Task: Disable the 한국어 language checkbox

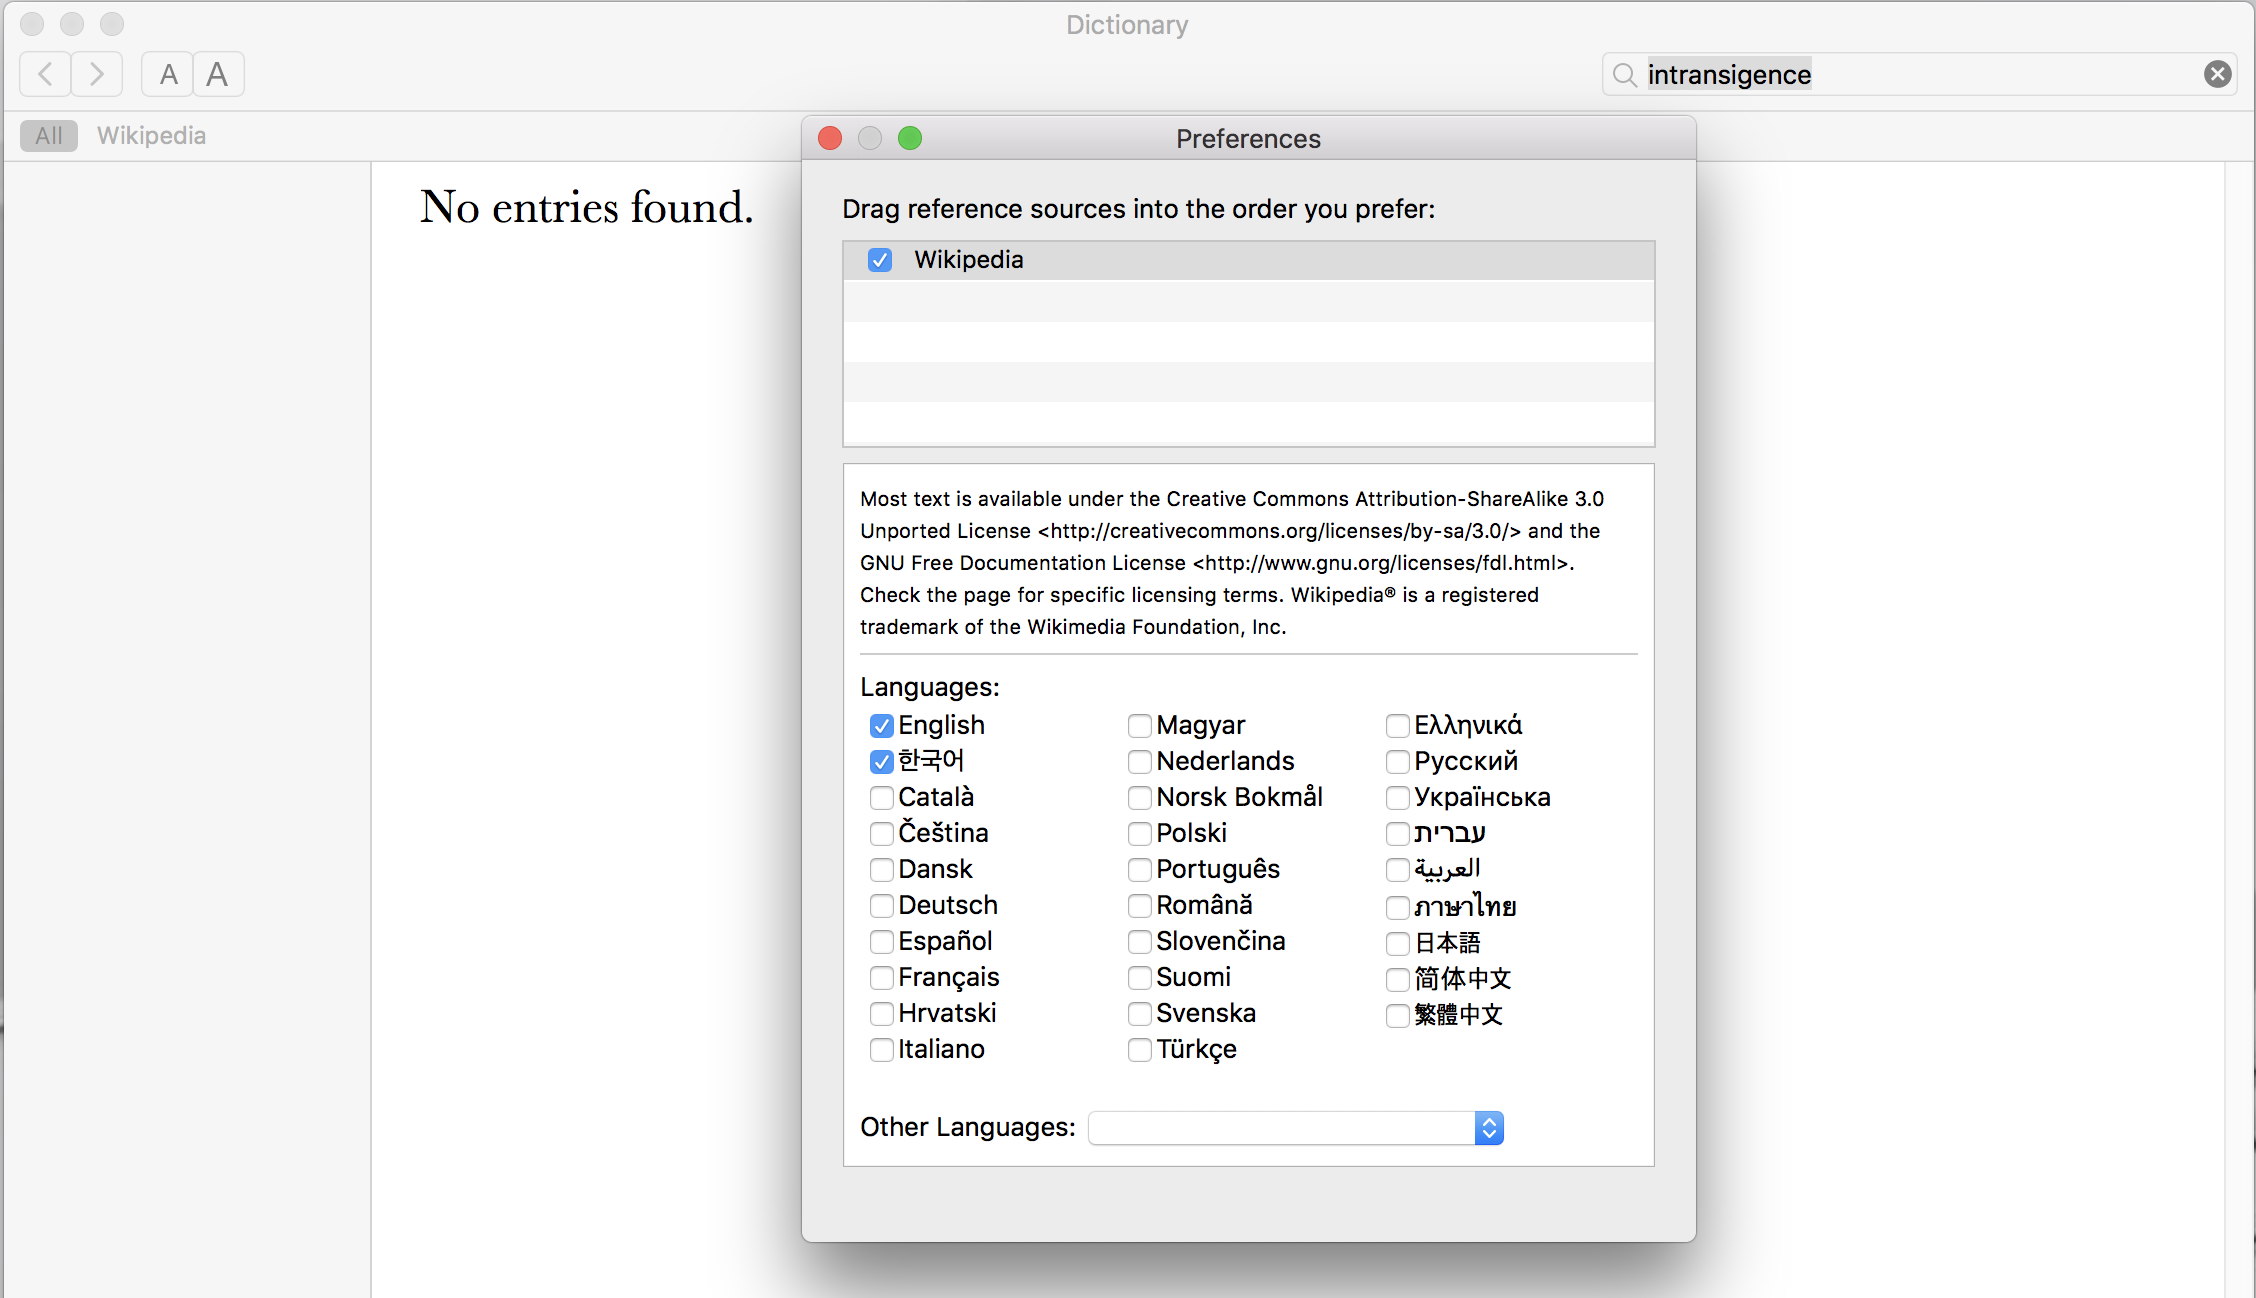Action: click(x=881, y=761)
